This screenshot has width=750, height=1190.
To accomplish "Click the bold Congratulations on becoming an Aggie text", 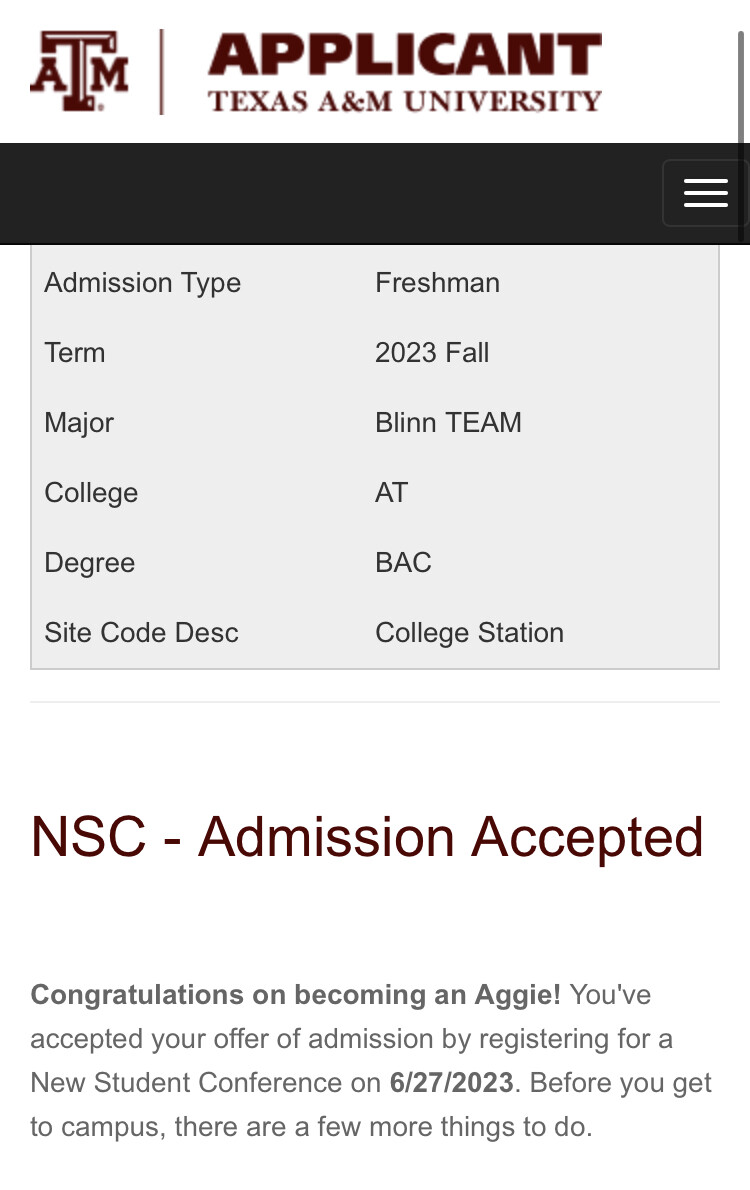I will (295, 995).
